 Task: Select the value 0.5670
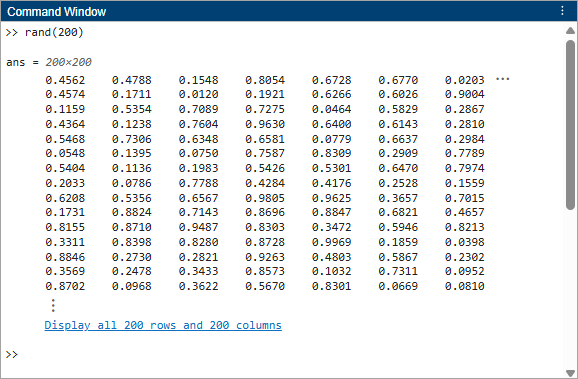tap(265, 286)
